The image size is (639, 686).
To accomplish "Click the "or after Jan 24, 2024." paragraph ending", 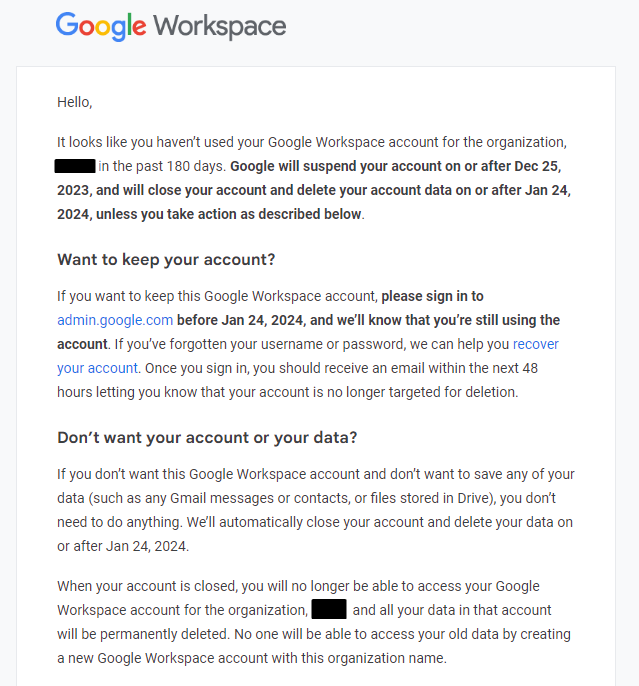I will pyautogui.click(x=123, y=546).
